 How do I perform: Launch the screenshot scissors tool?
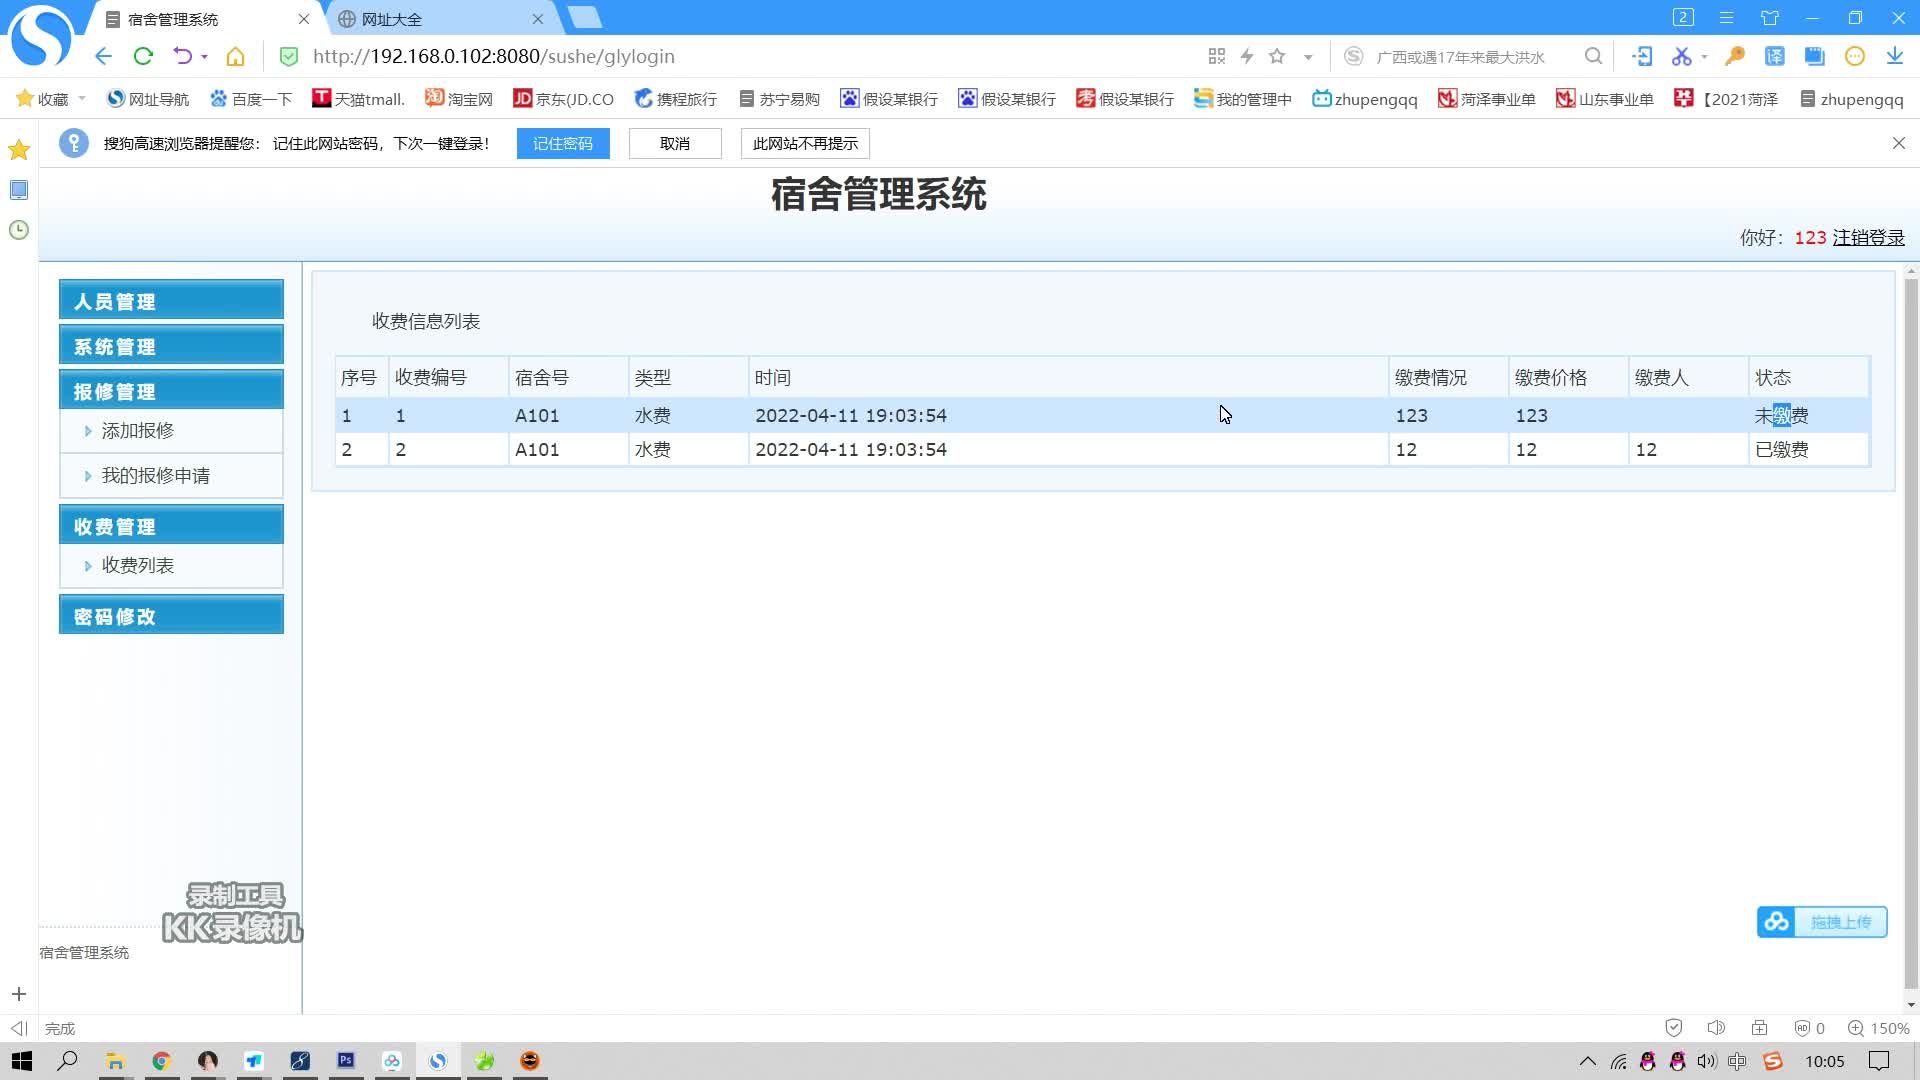tap(1680, 57)
